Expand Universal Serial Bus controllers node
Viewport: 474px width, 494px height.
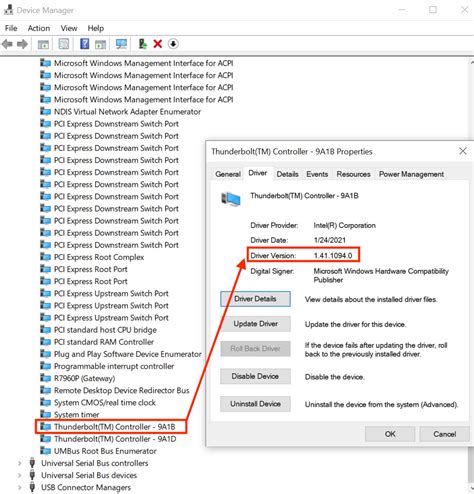20,463
